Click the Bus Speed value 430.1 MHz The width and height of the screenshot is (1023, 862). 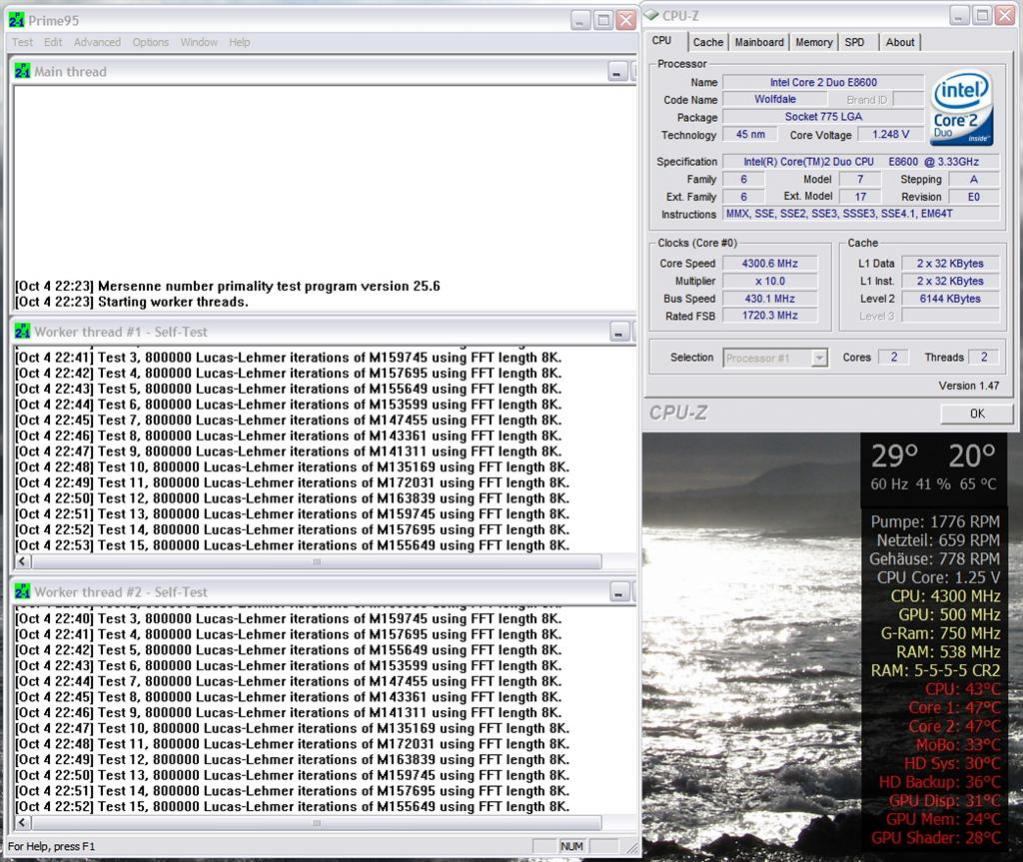(x=770, y=298)
